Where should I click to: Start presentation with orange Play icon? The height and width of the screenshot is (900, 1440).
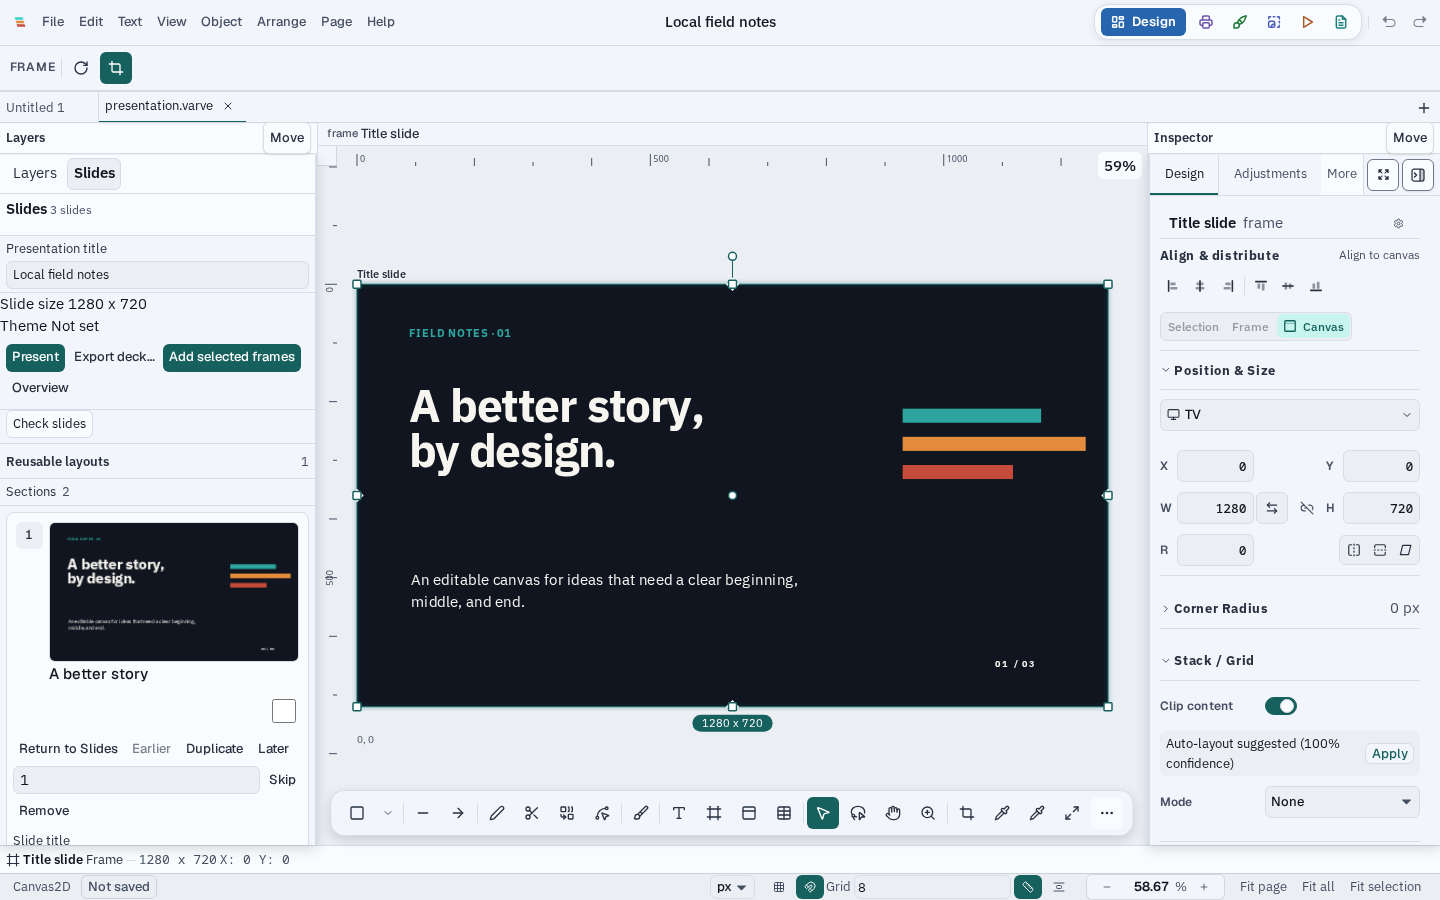tap(1308, 22)
